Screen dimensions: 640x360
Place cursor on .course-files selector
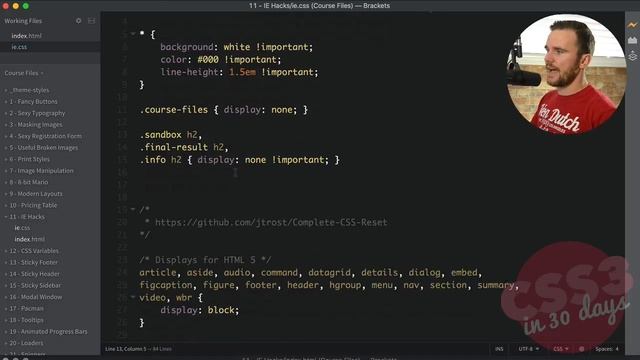click(173, 110)
